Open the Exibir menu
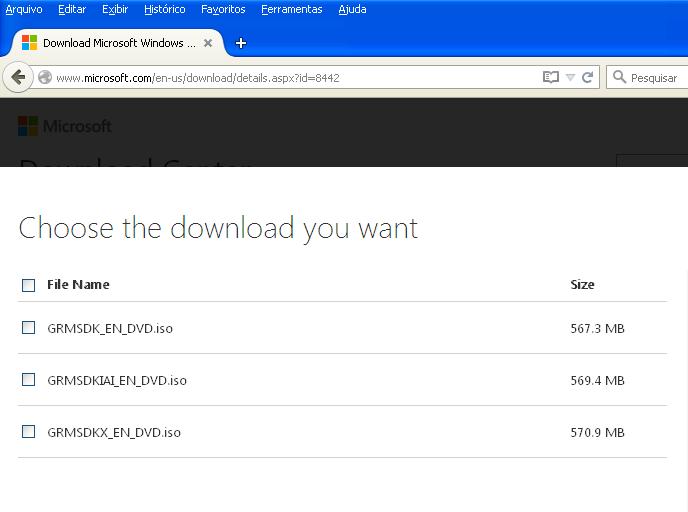The width and height of the screenshot is (688, 512). point(115,9)
